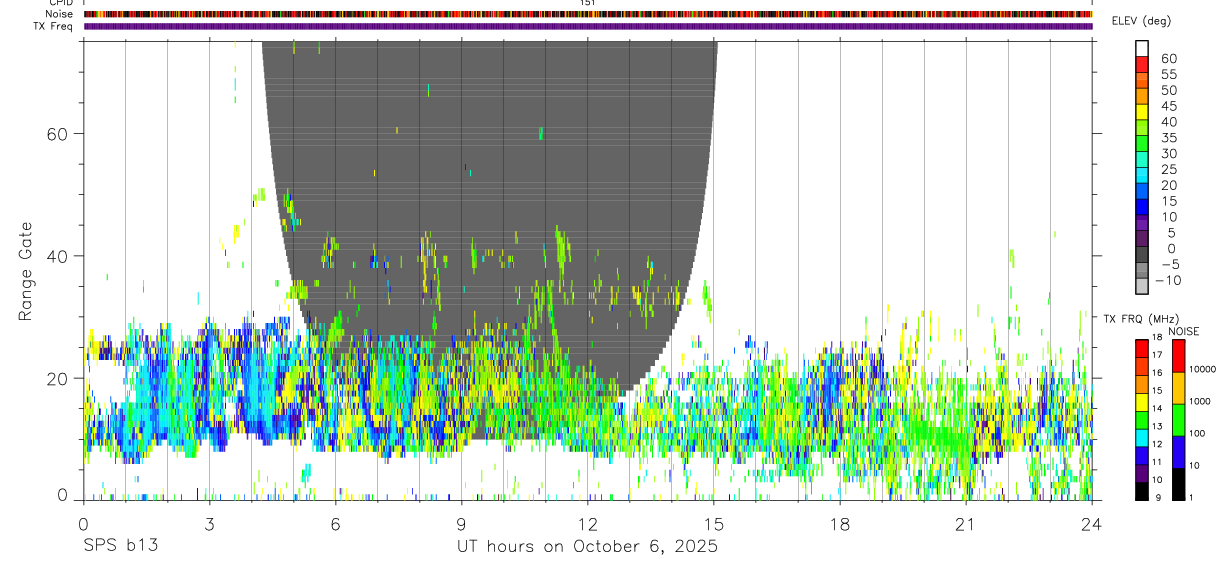Viewport: 1228px width, 567px height.
Task: Click the NOISE legend value 10000
Action: tap(1202, 370)
